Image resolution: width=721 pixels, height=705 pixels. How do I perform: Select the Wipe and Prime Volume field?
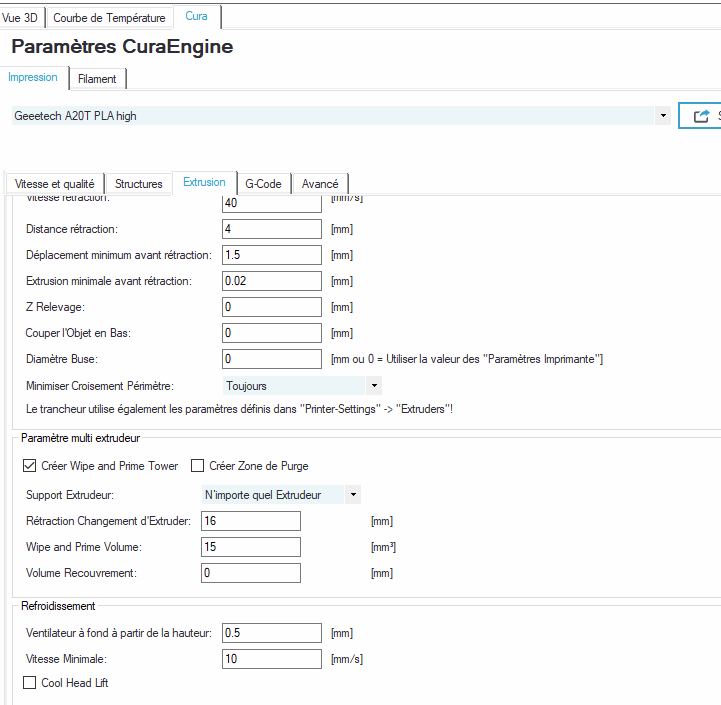pos(251,547)
